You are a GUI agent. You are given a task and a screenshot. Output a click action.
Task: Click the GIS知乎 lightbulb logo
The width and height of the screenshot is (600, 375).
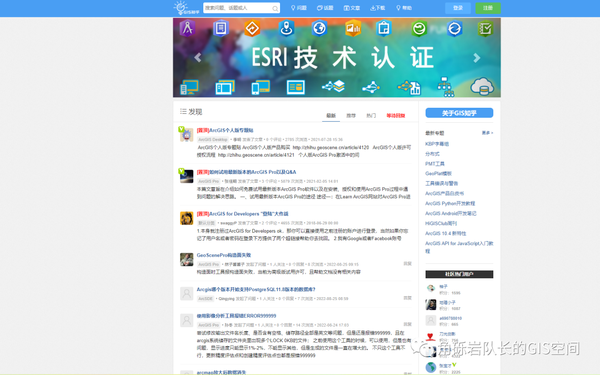click(x=186, y=8)
